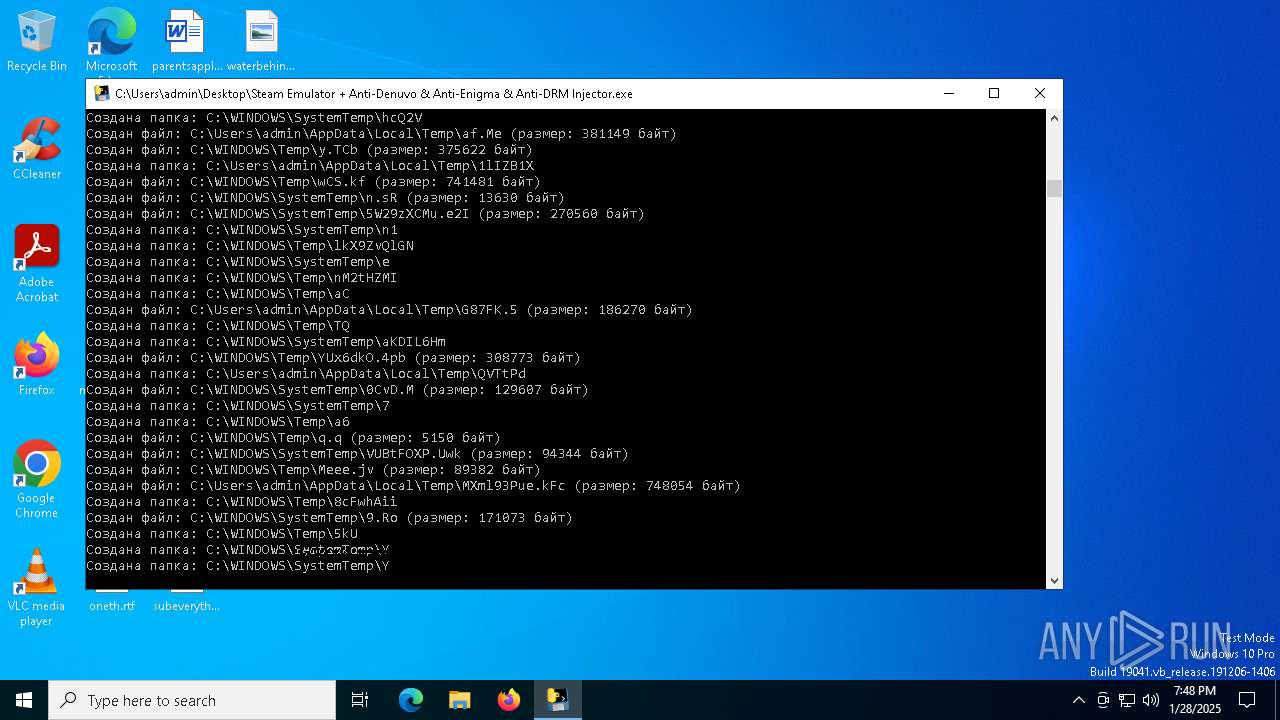
Task: Click the line with folder lkX9ZvQlGN
Action: pyautogui.click(x=250, y=246)
